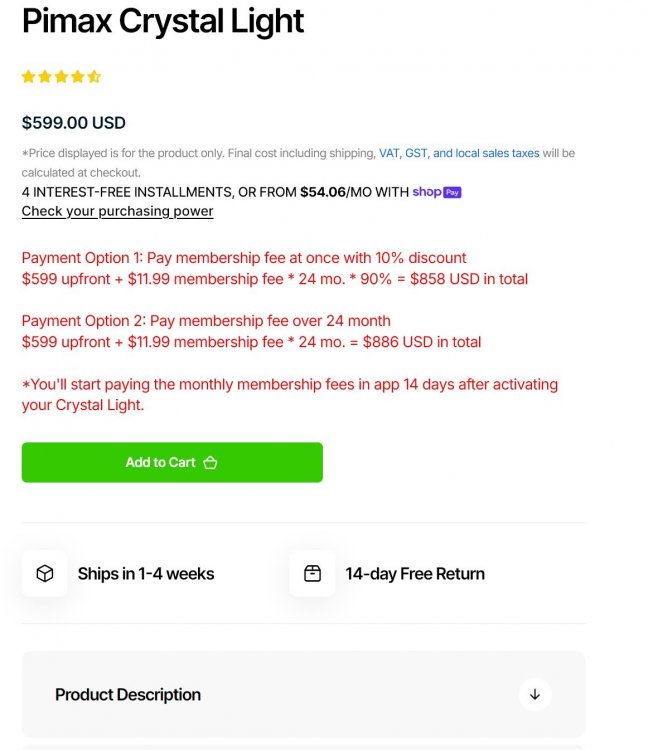Click the $54.06/MO installment amount

[x=334, y=192]
